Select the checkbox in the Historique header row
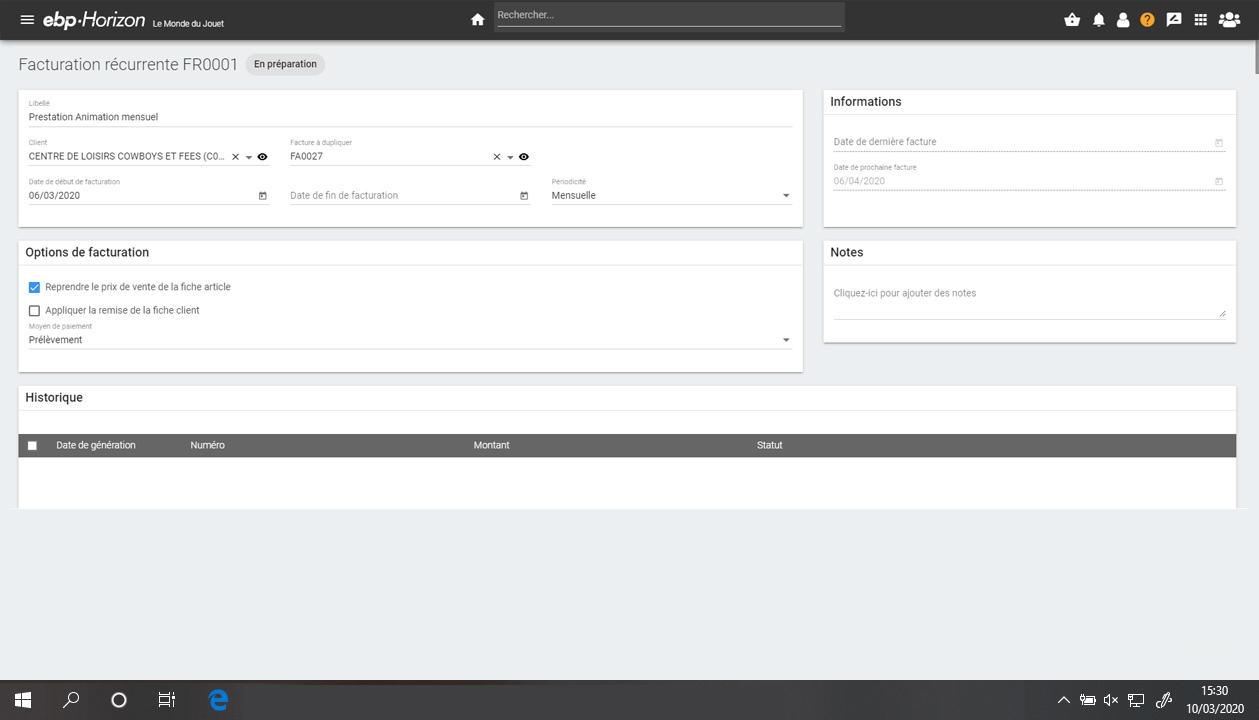 coord(32,445)
